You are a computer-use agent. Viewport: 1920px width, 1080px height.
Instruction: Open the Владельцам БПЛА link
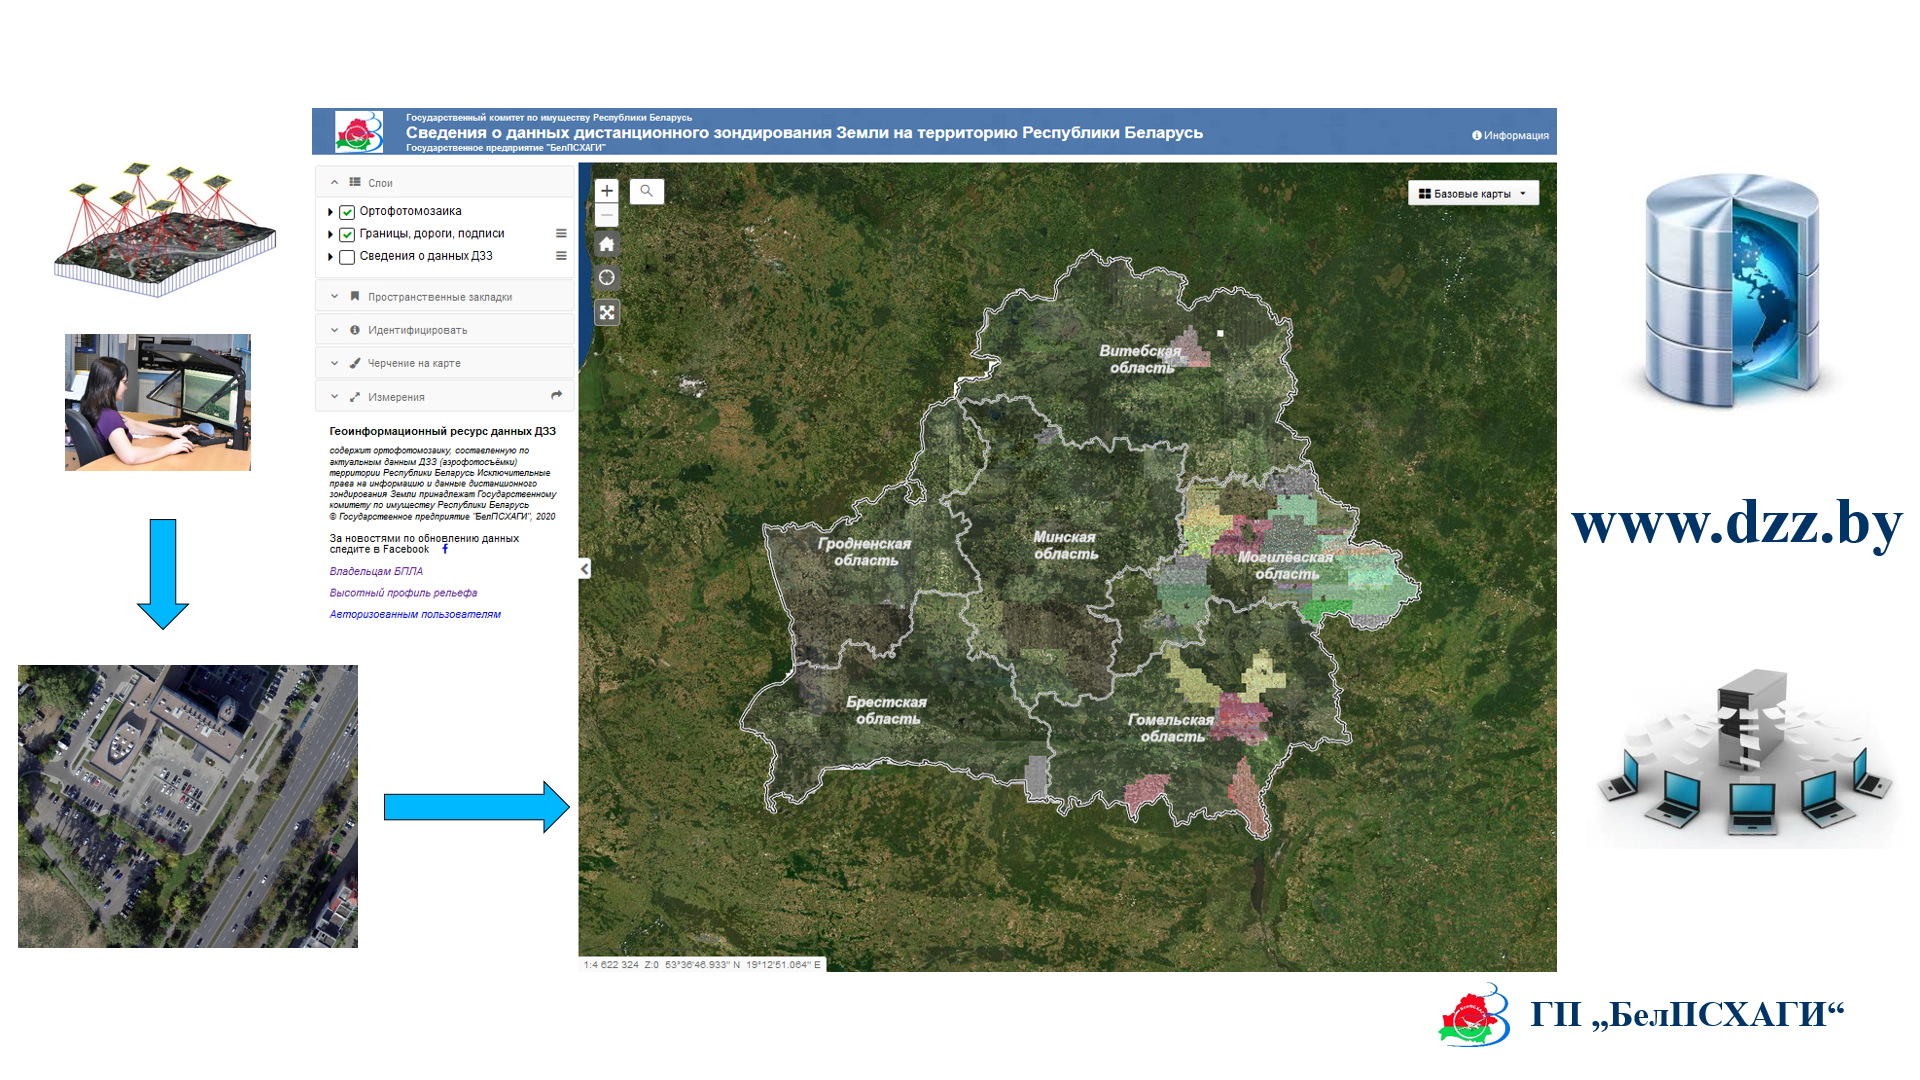click(376, 571)
